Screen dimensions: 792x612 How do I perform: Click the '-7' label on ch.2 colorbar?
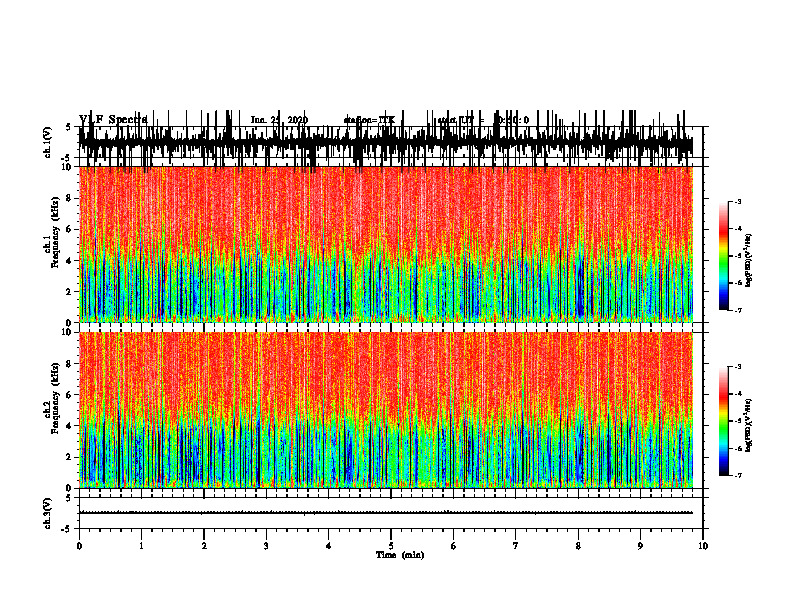tap(737, 475)
